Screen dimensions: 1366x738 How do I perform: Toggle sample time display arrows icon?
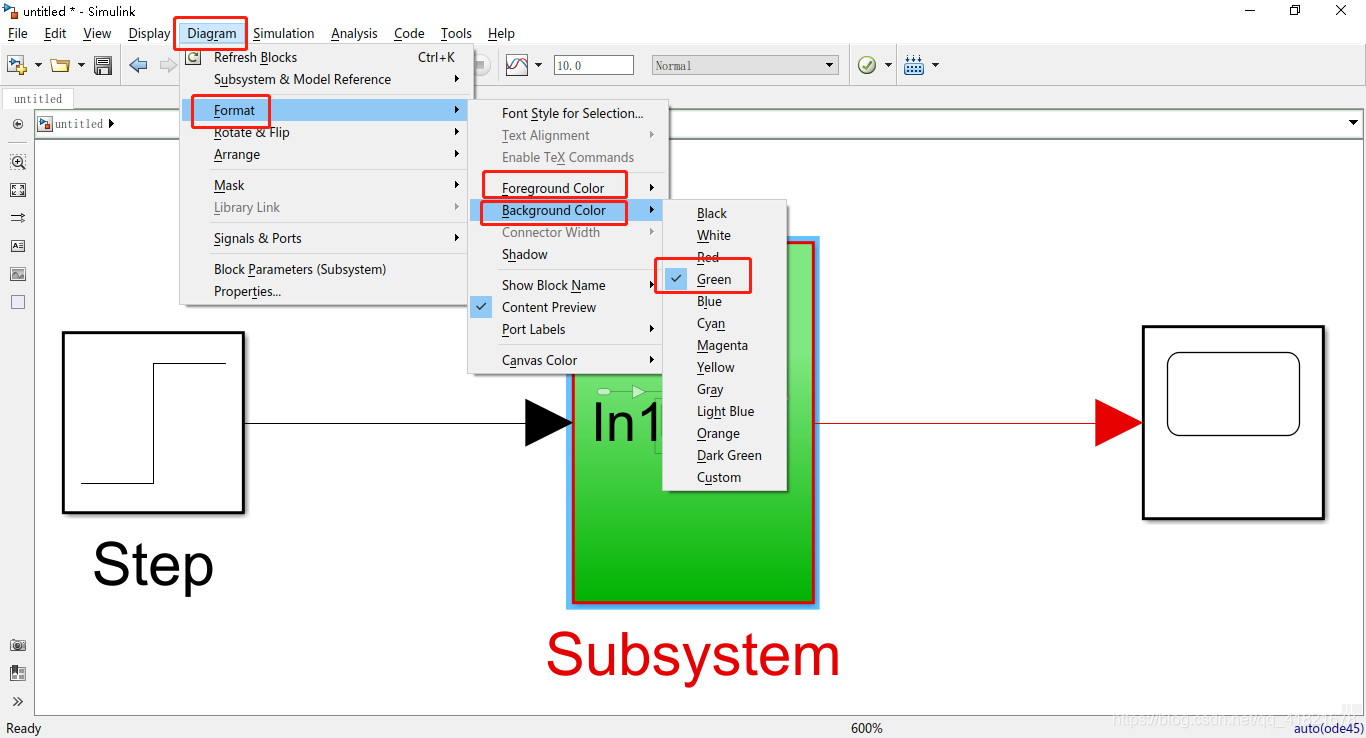coord(18,218)
